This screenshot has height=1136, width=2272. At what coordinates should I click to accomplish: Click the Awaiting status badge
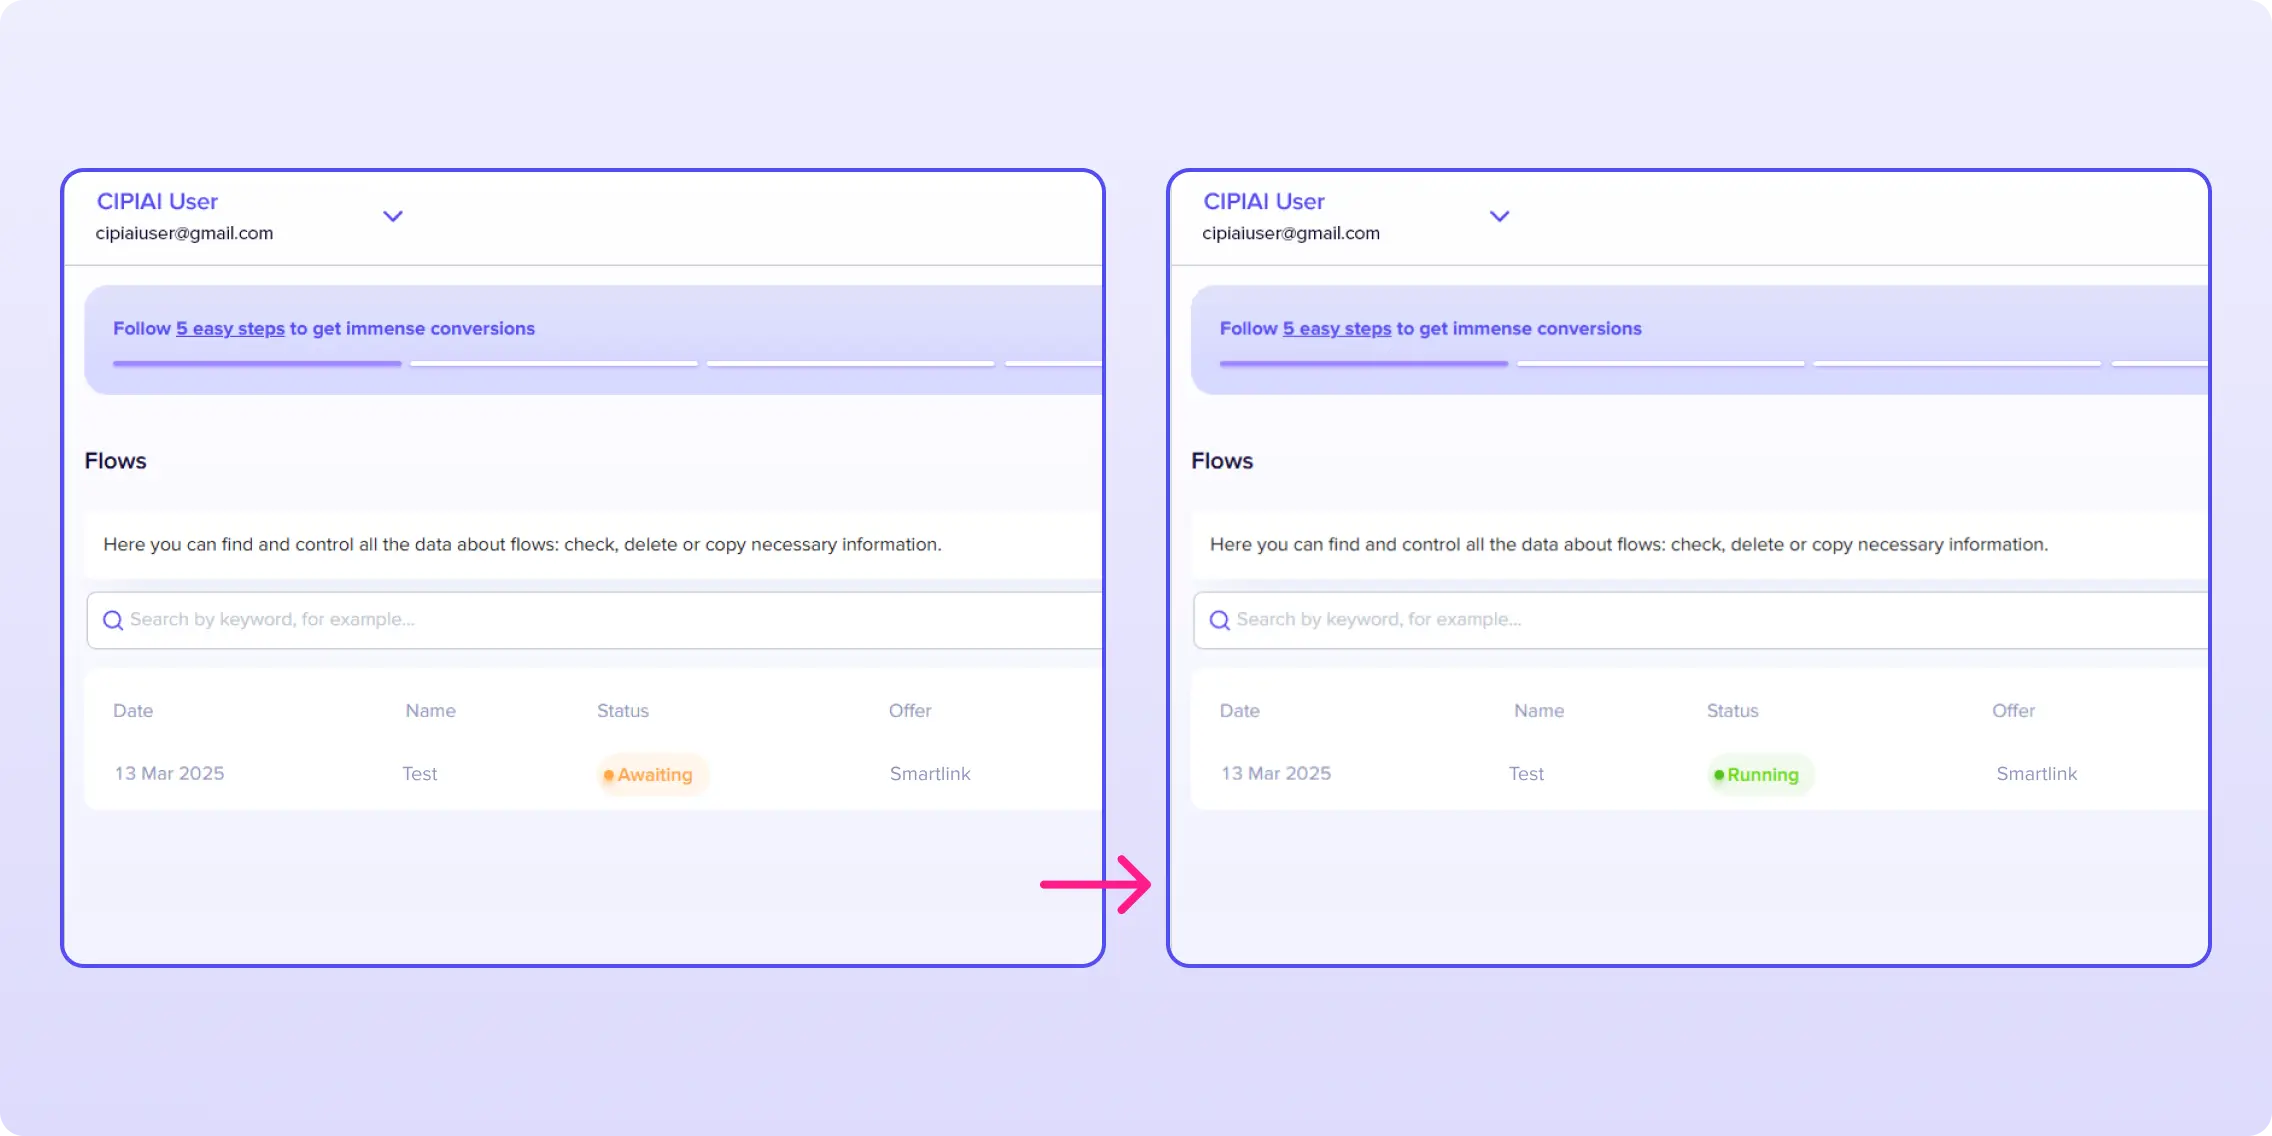[x=653, y=775]
